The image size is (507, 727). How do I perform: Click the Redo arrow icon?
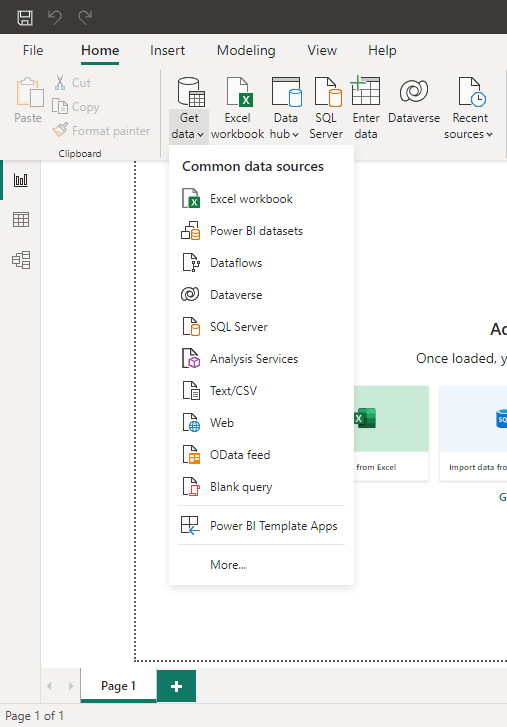coord(85,18)
